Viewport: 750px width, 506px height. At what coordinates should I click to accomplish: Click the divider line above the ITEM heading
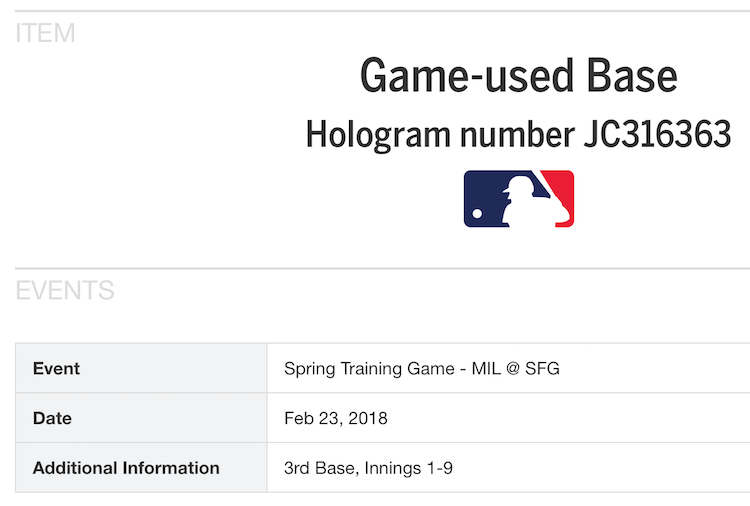[x=382, y=11]
